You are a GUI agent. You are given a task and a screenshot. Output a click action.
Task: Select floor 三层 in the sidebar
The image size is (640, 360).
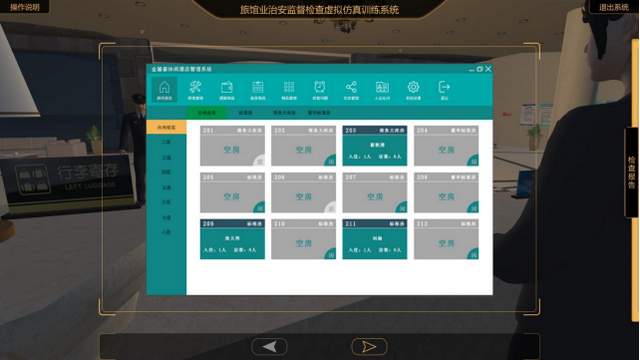tap(166, 157)
